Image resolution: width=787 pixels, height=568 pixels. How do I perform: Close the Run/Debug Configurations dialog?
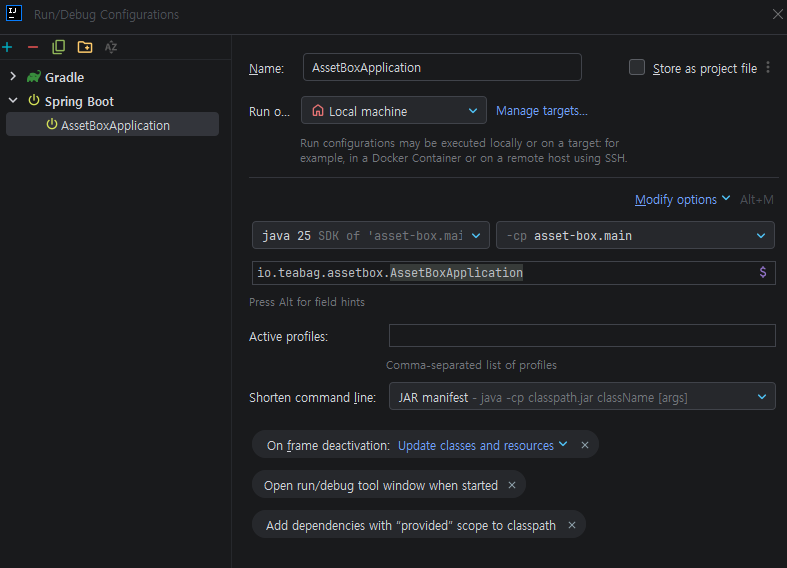click(x=777, y=14)
